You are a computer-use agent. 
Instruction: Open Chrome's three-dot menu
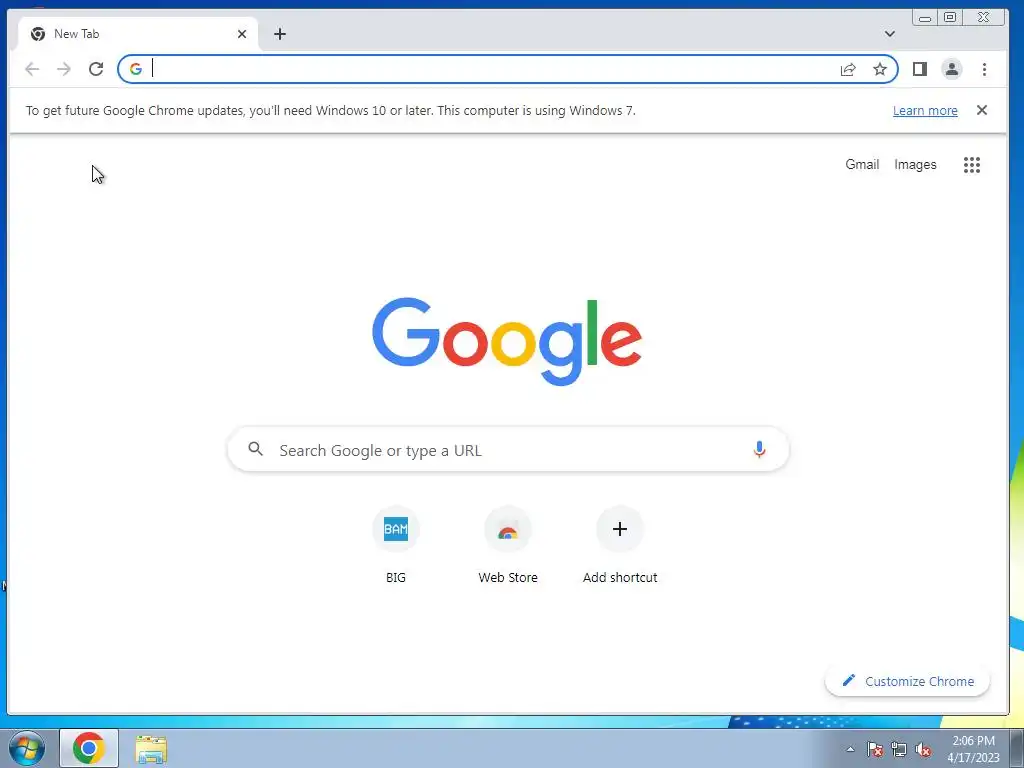(x=984, y=69)
